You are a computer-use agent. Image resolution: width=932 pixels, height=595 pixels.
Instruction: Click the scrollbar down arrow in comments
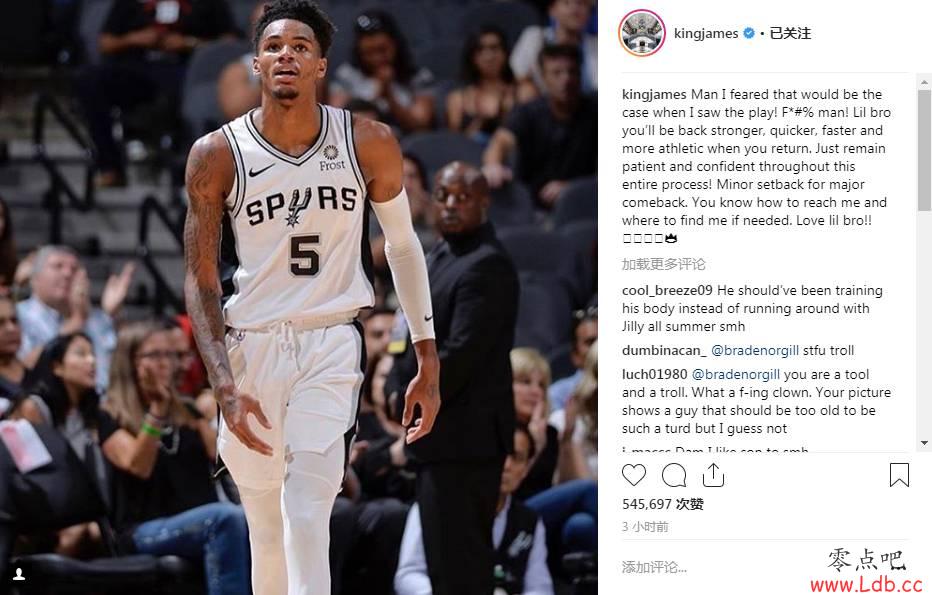point(924,443)
